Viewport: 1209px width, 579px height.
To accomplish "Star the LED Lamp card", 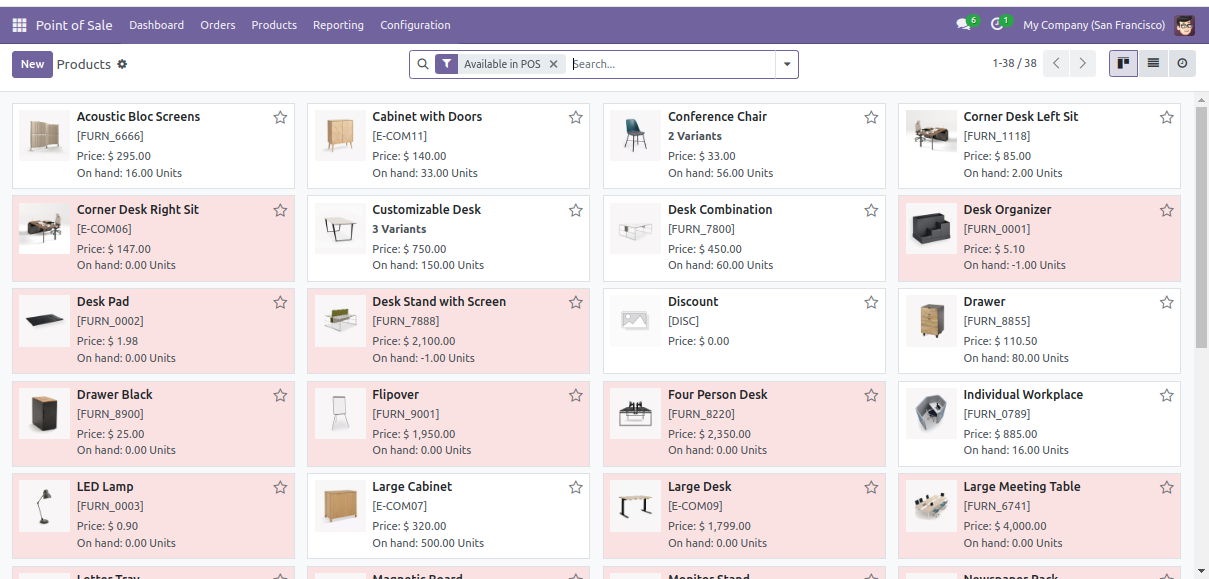I will (280, 487).
